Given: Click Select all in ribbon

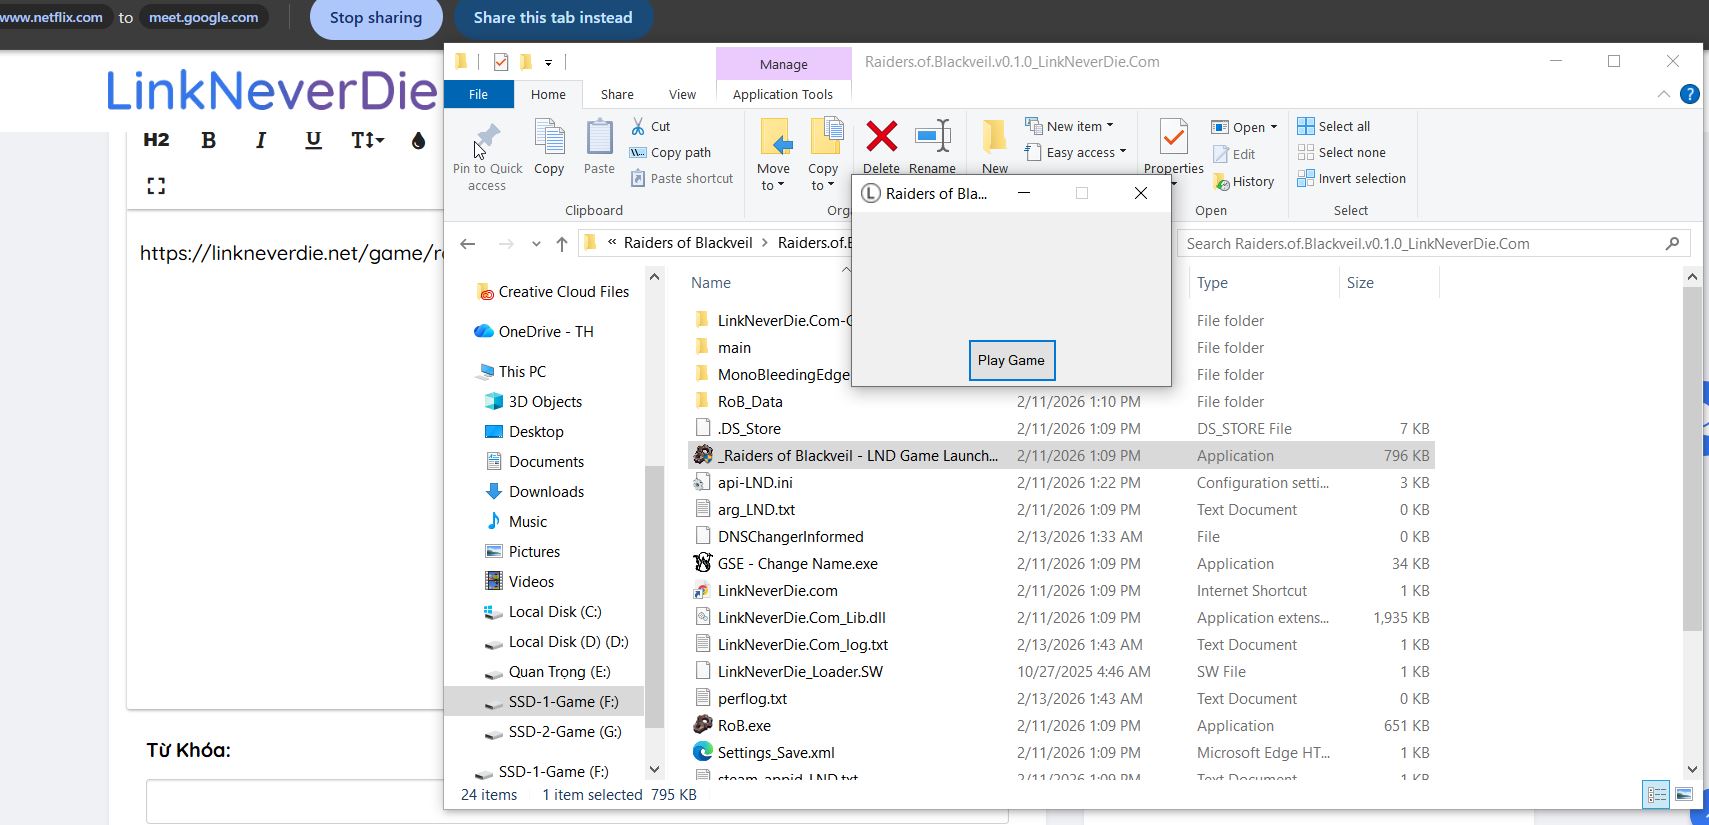Looking at the screenshot, I should 1334,126.
